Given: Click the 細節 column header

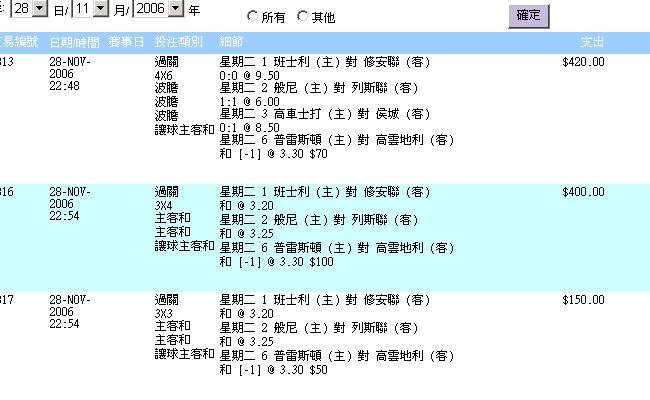Looking at the screenshot, I should [x=231, y=42].
